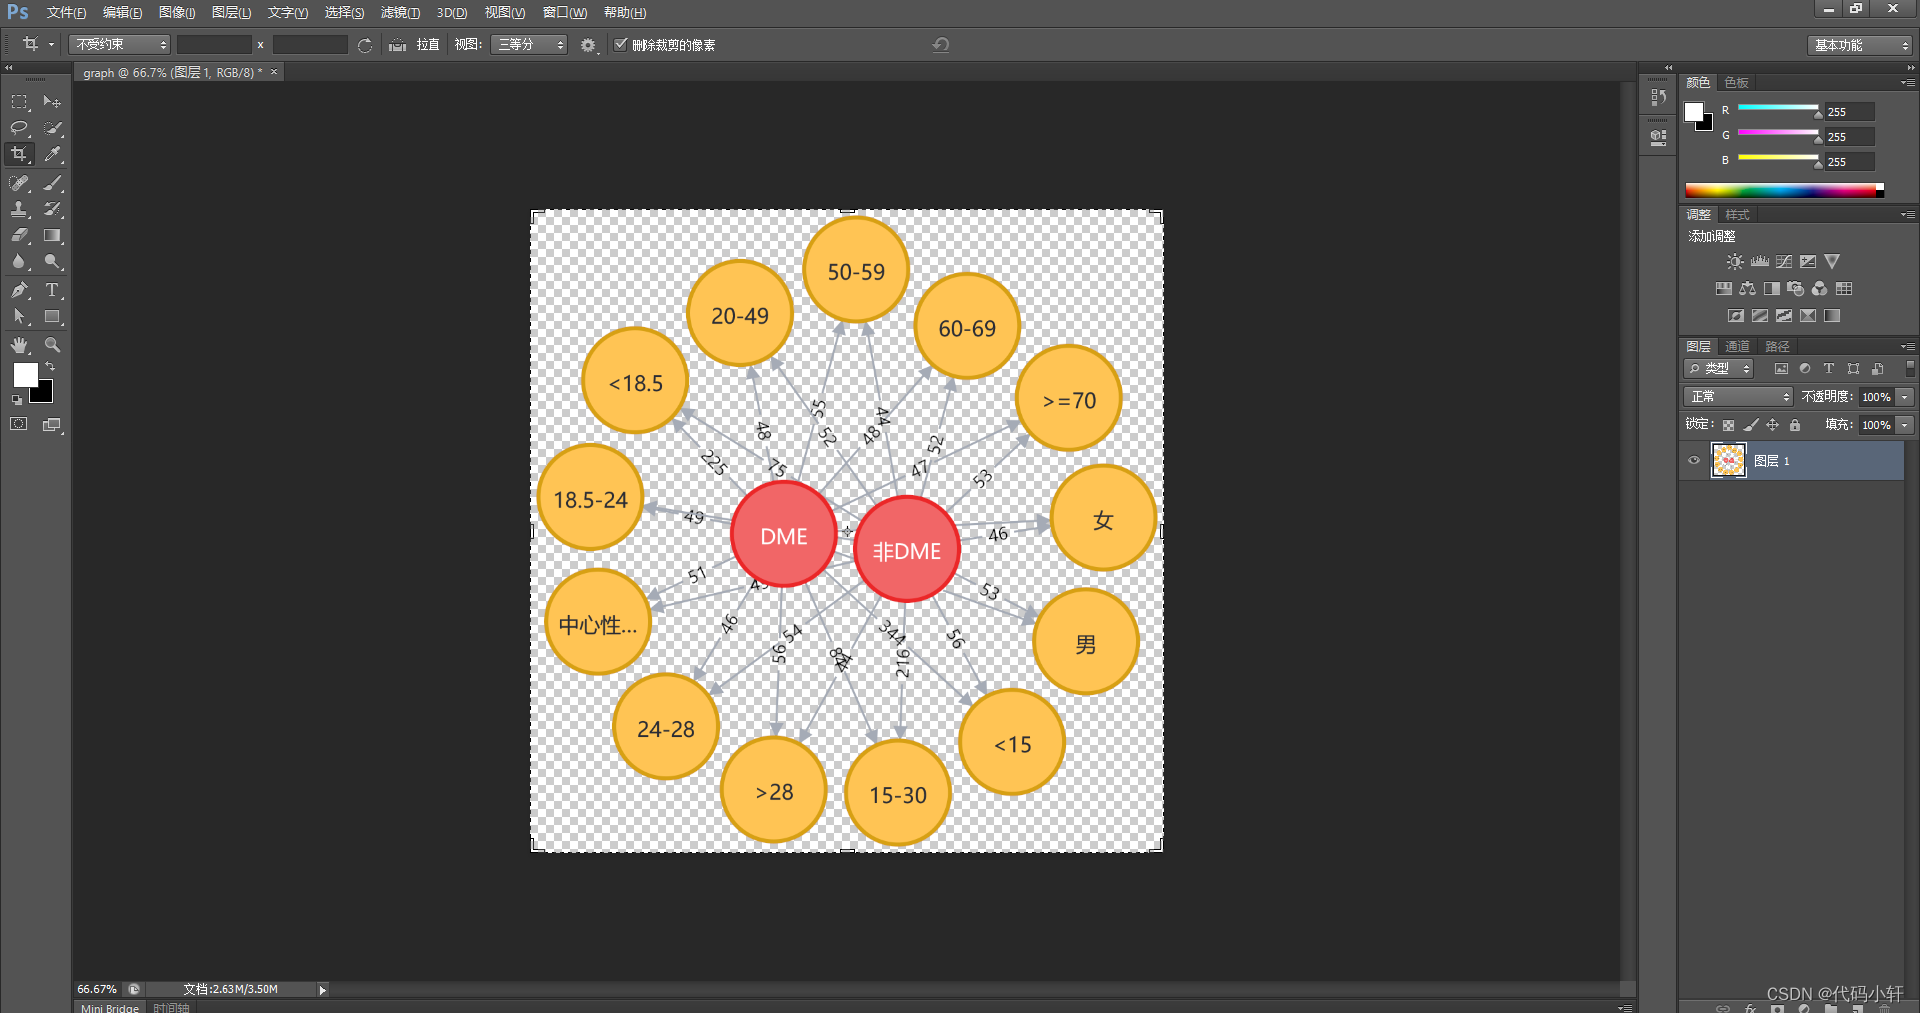The width and height of the screenshot is (1920, 1013).
Task: Toggle the delete cropped pixels checkbox
Action: (x=621, y=44)
